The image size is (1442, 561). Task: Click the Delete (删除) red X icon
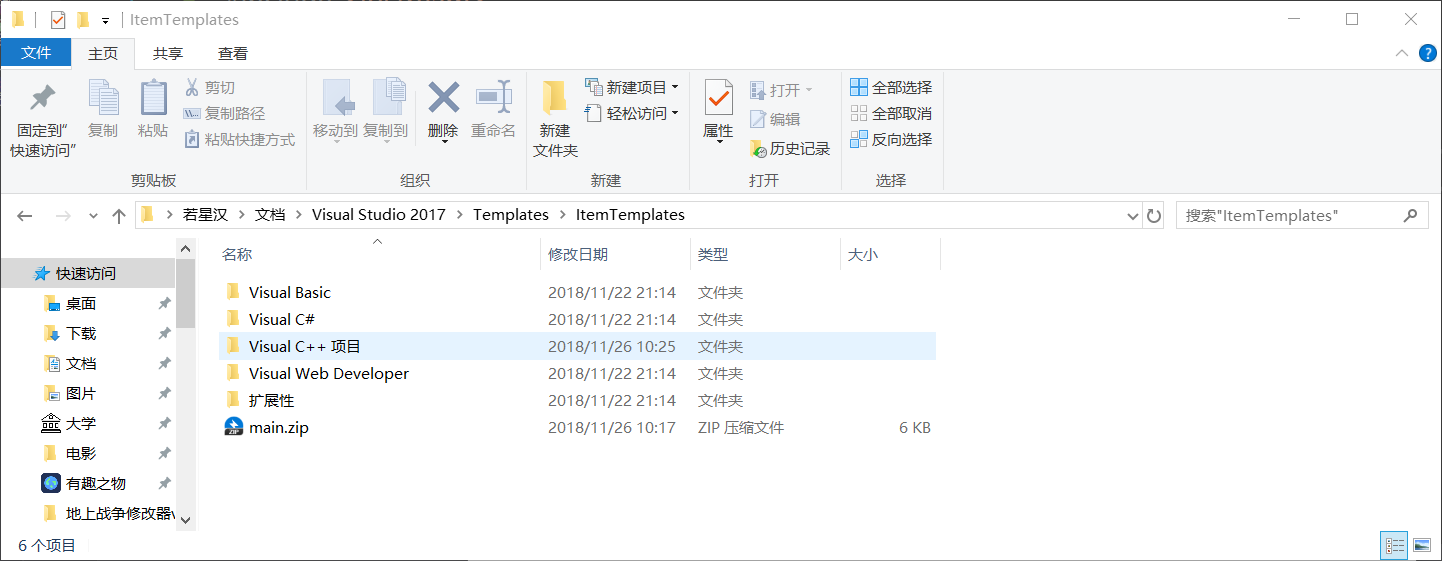click(443, 98)
